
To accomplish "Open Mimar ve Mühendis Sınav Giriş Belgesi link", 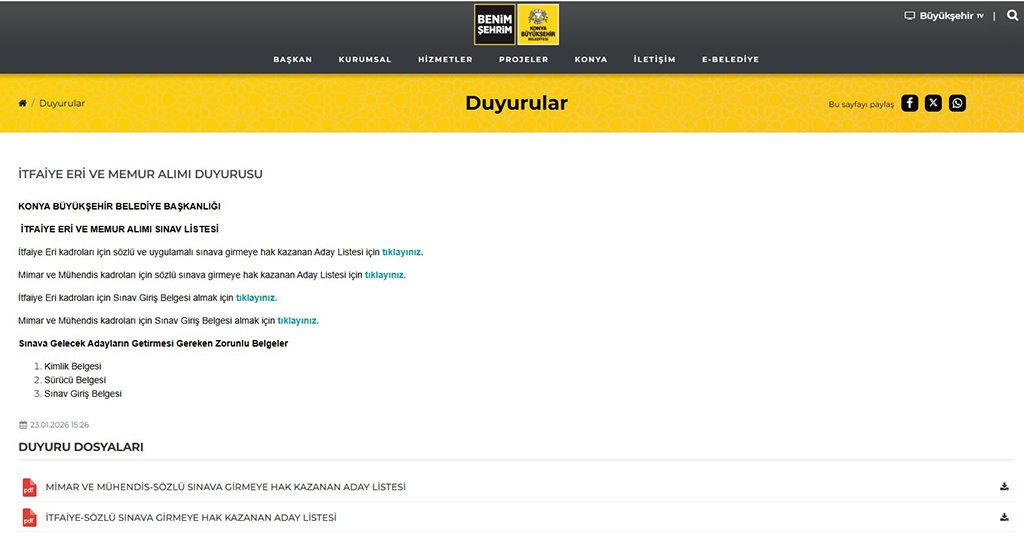I will click(298, 321).
